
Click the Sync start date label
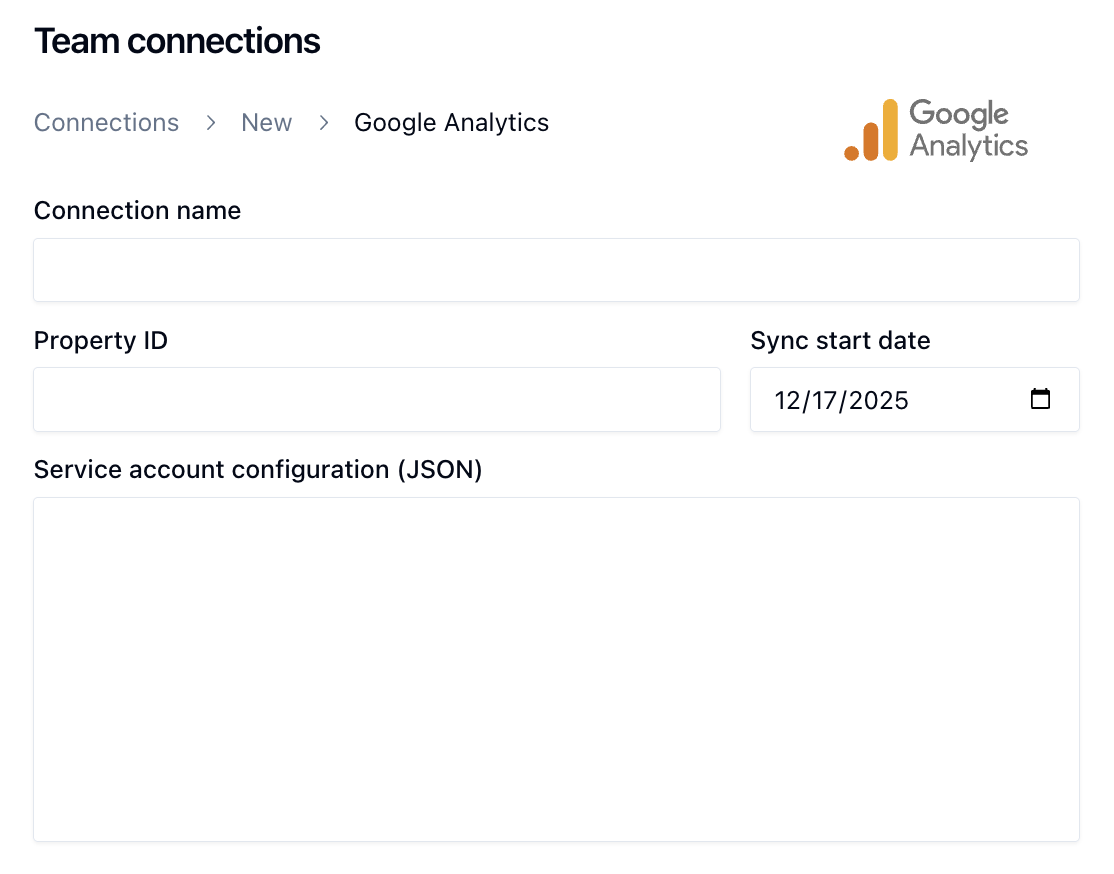(840, 341)
